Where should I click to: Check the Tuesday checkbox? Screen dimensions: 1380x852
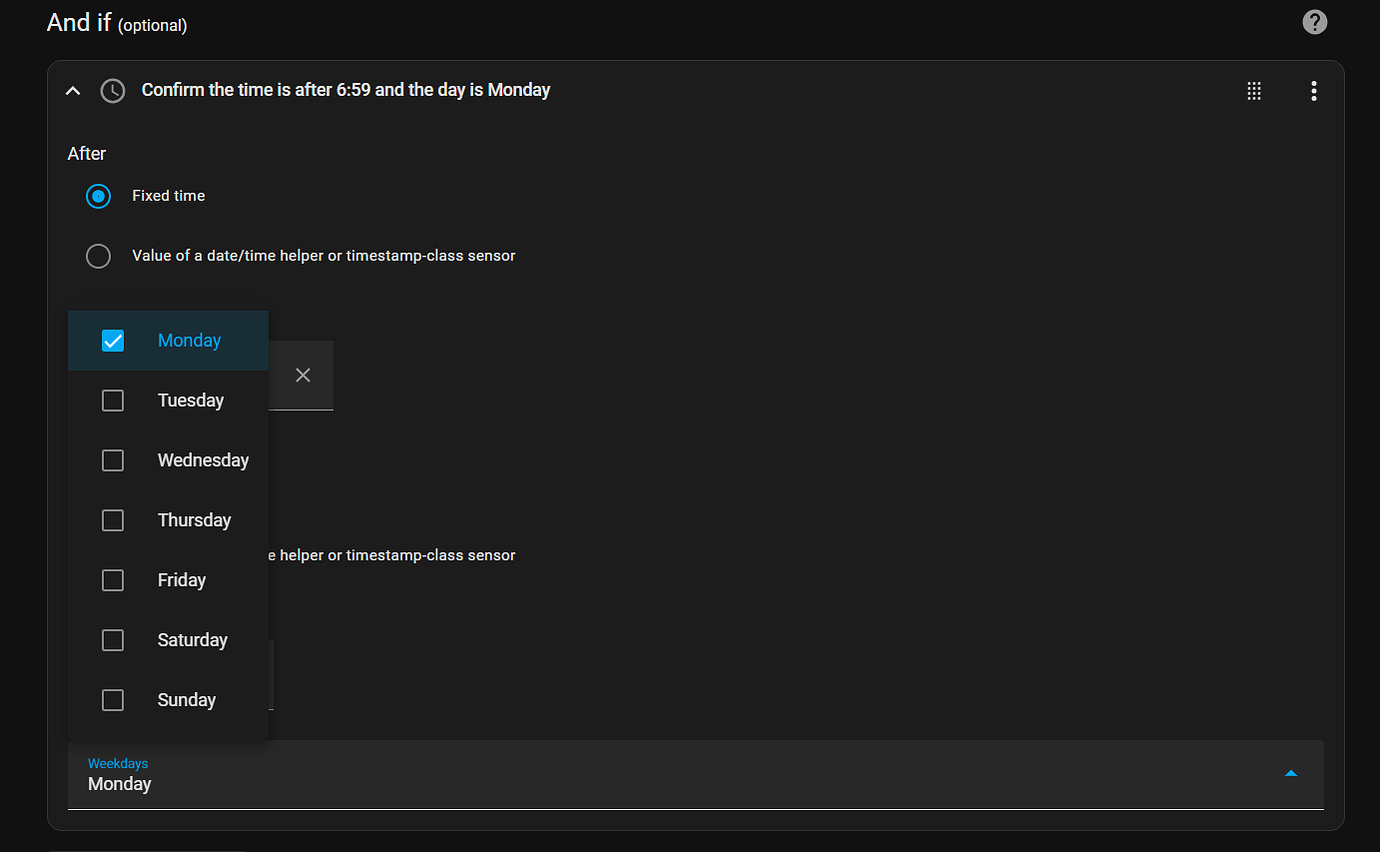pos(112,400)
